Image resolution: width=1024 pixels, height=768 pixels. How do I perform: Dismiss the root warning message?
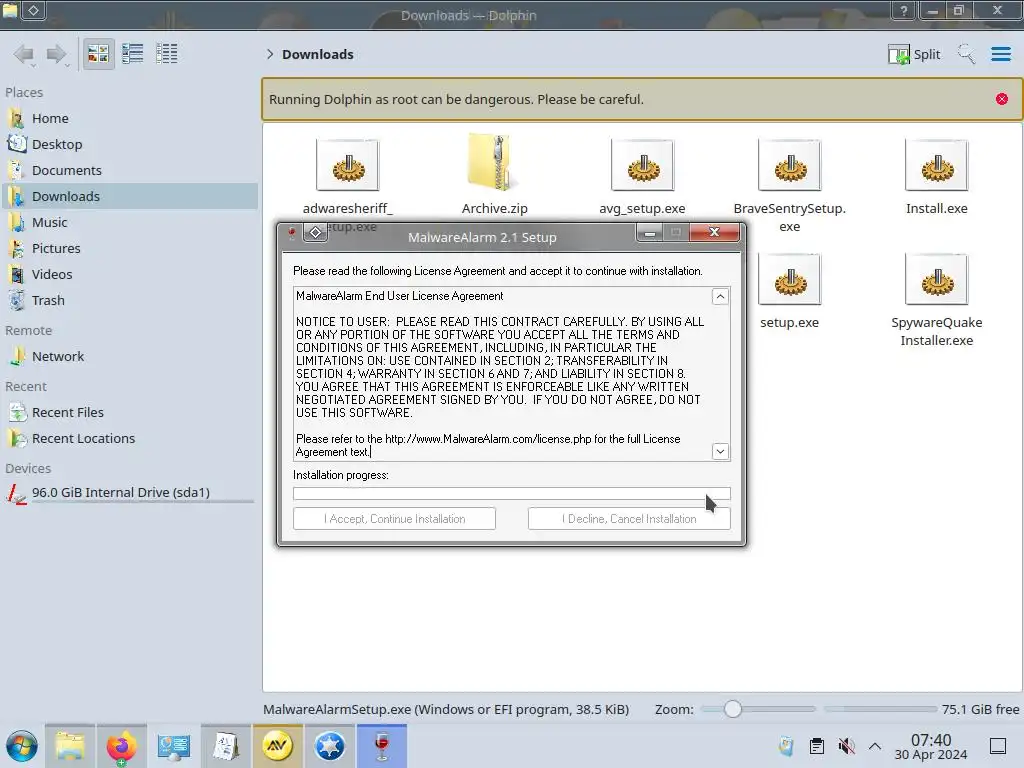(x=1002, y=99)
